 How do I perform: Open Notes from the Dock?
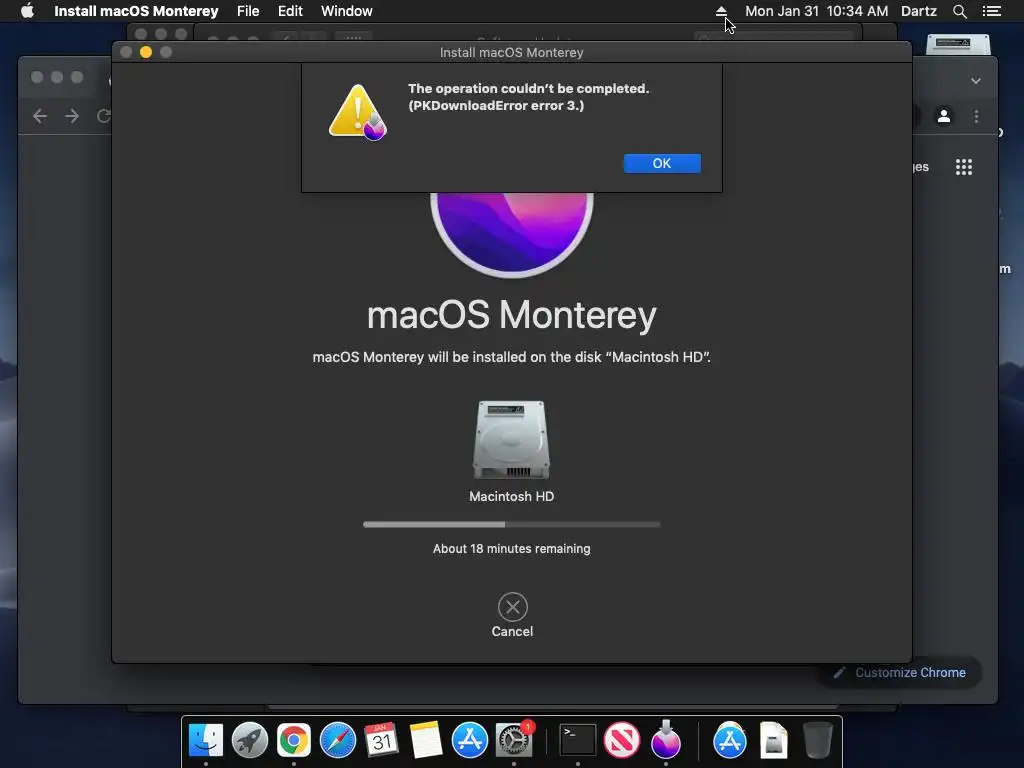426,741
